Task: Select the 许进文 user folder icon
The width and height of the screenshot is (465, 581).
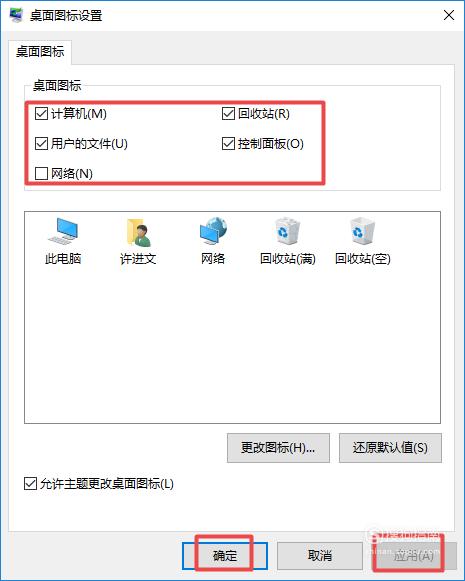Action: [138, 241]
